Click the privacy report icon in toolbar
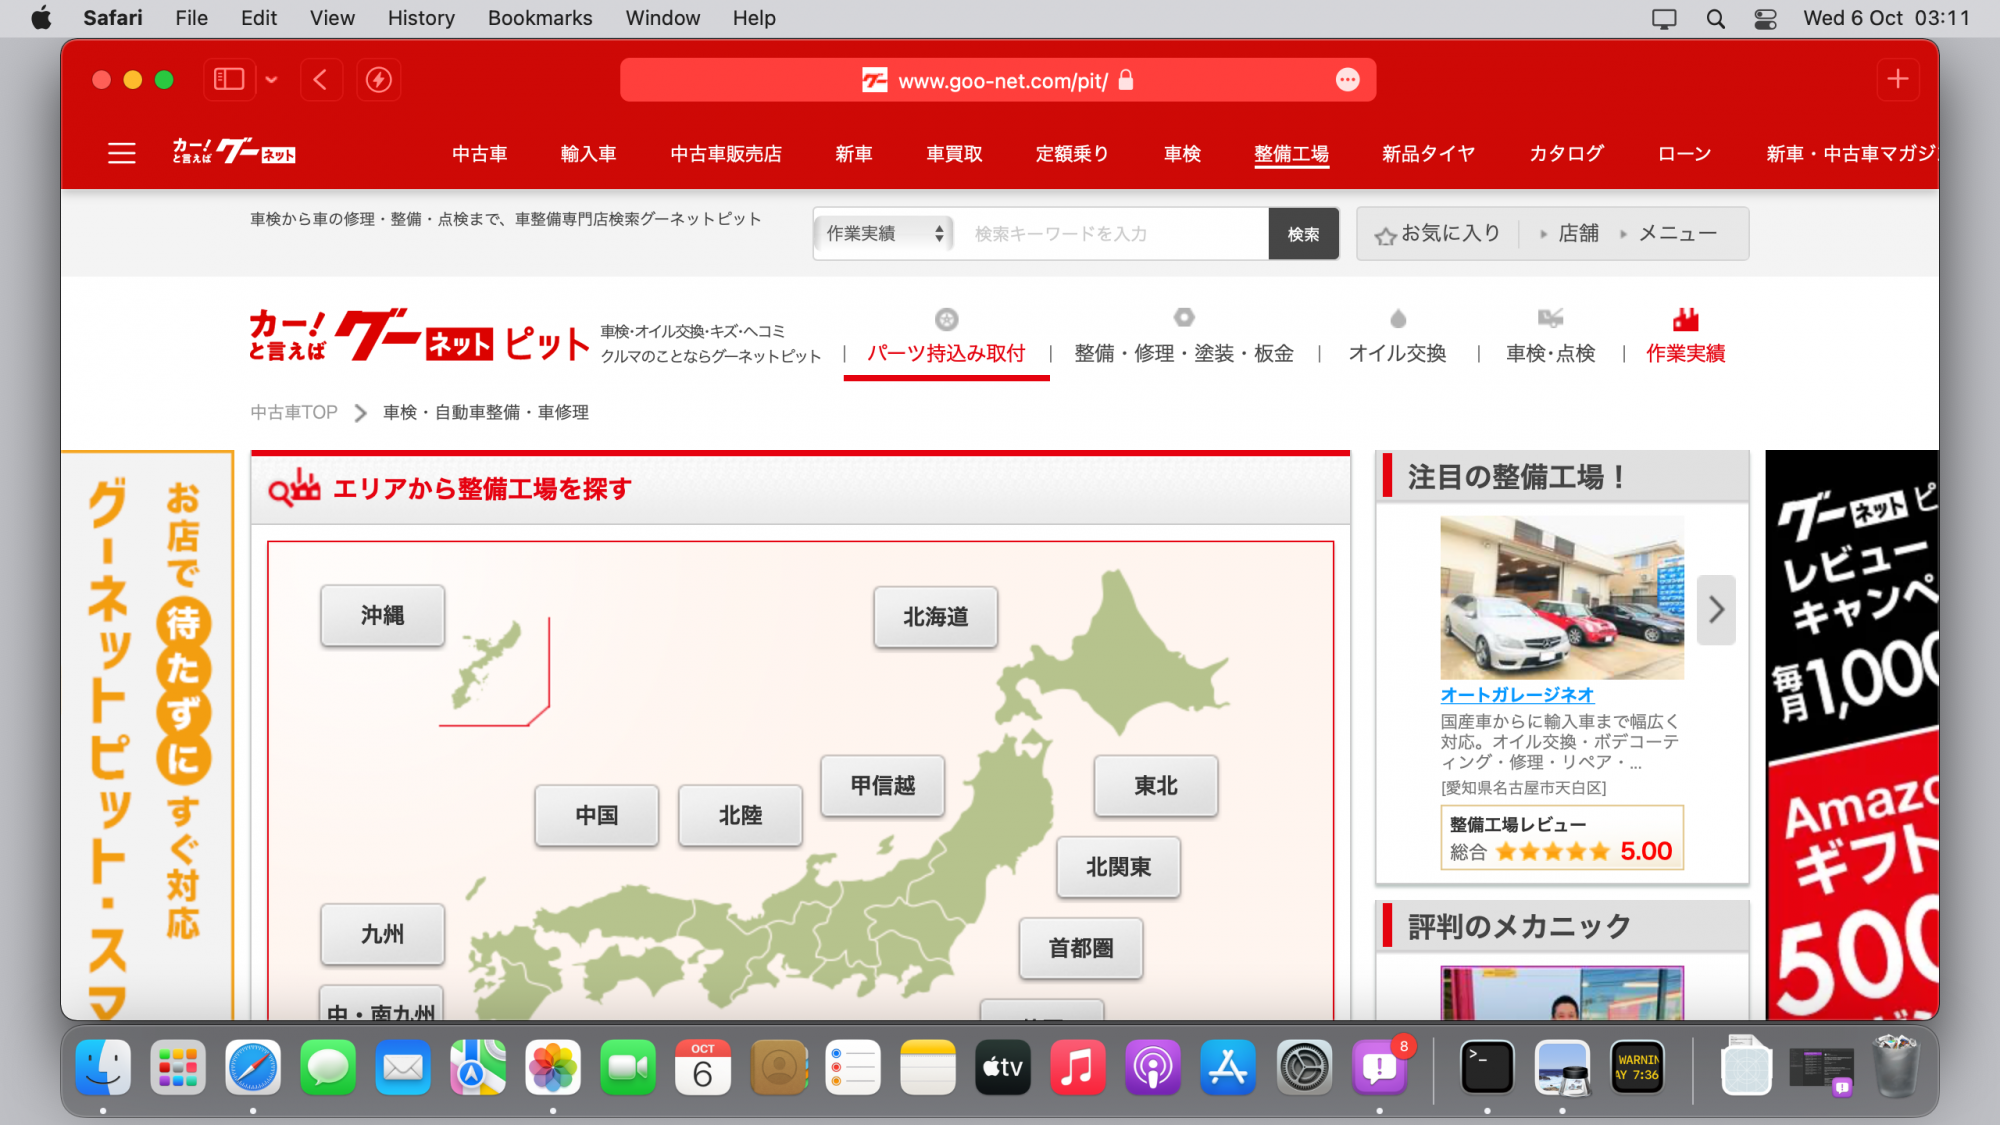2000x1125 pixels. (378, 79)
